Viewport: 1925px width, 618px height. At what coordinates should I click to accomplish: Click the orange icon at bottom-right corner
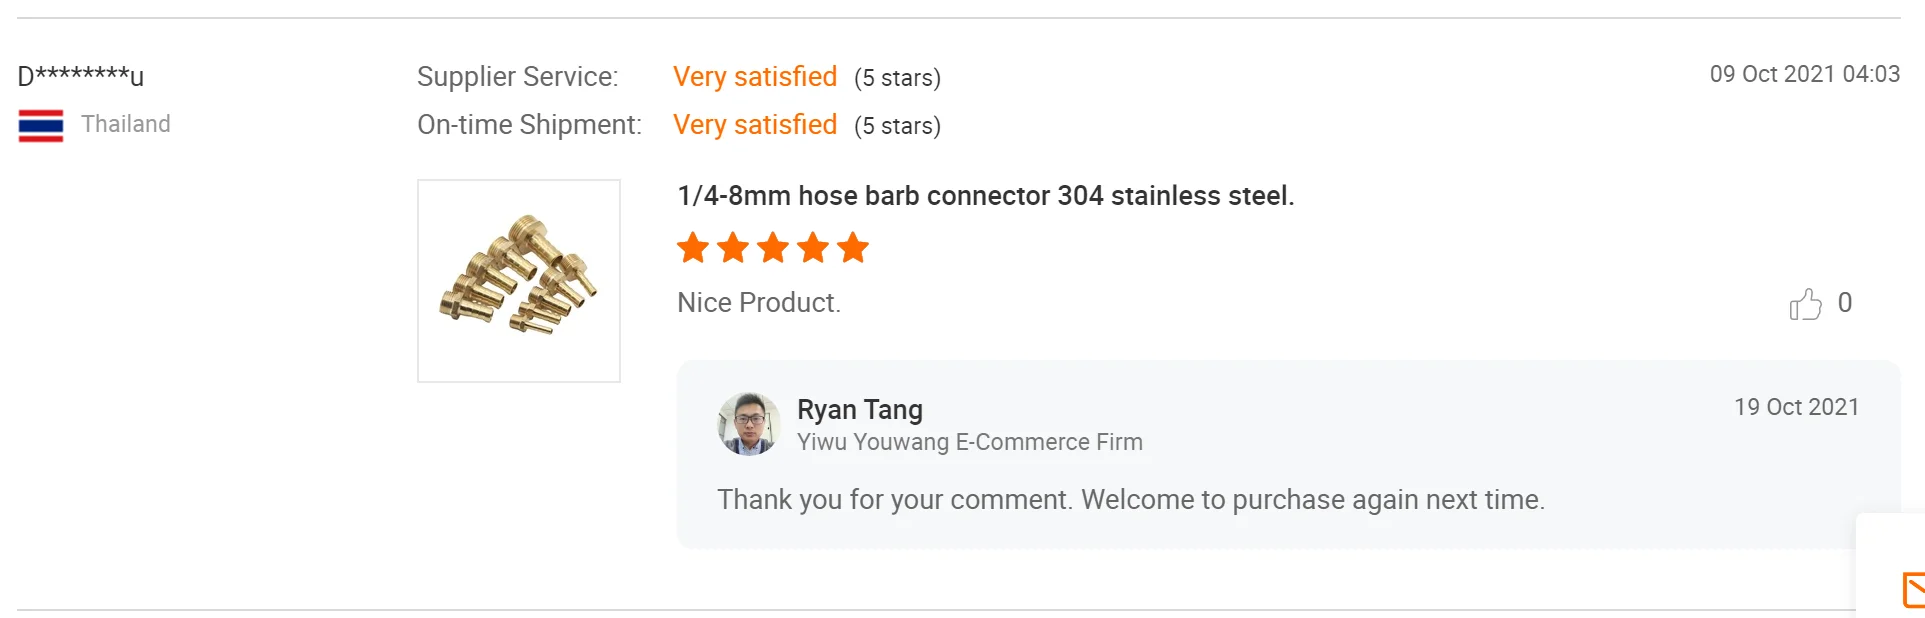point(1912,590)
